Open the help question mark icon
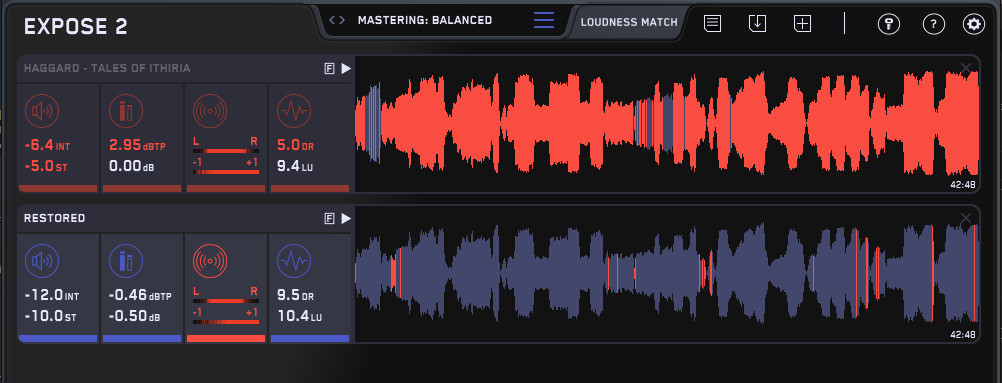The image size is (1002, 383). (934, 24)
